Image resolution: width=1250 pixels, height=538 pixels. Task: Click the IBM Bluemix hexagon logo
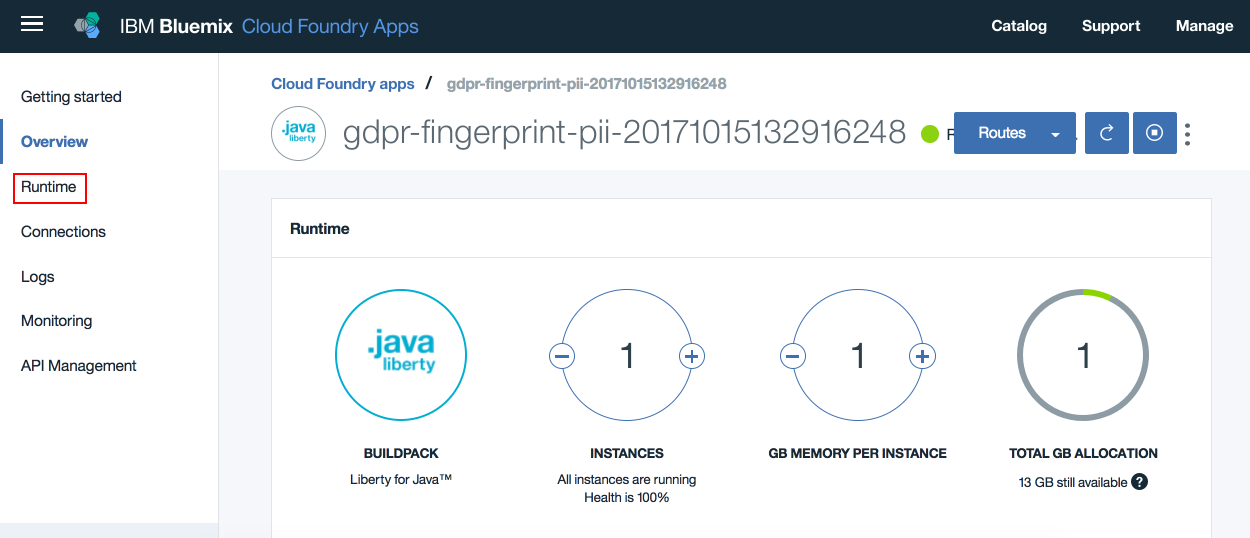[x=88, y=25]
